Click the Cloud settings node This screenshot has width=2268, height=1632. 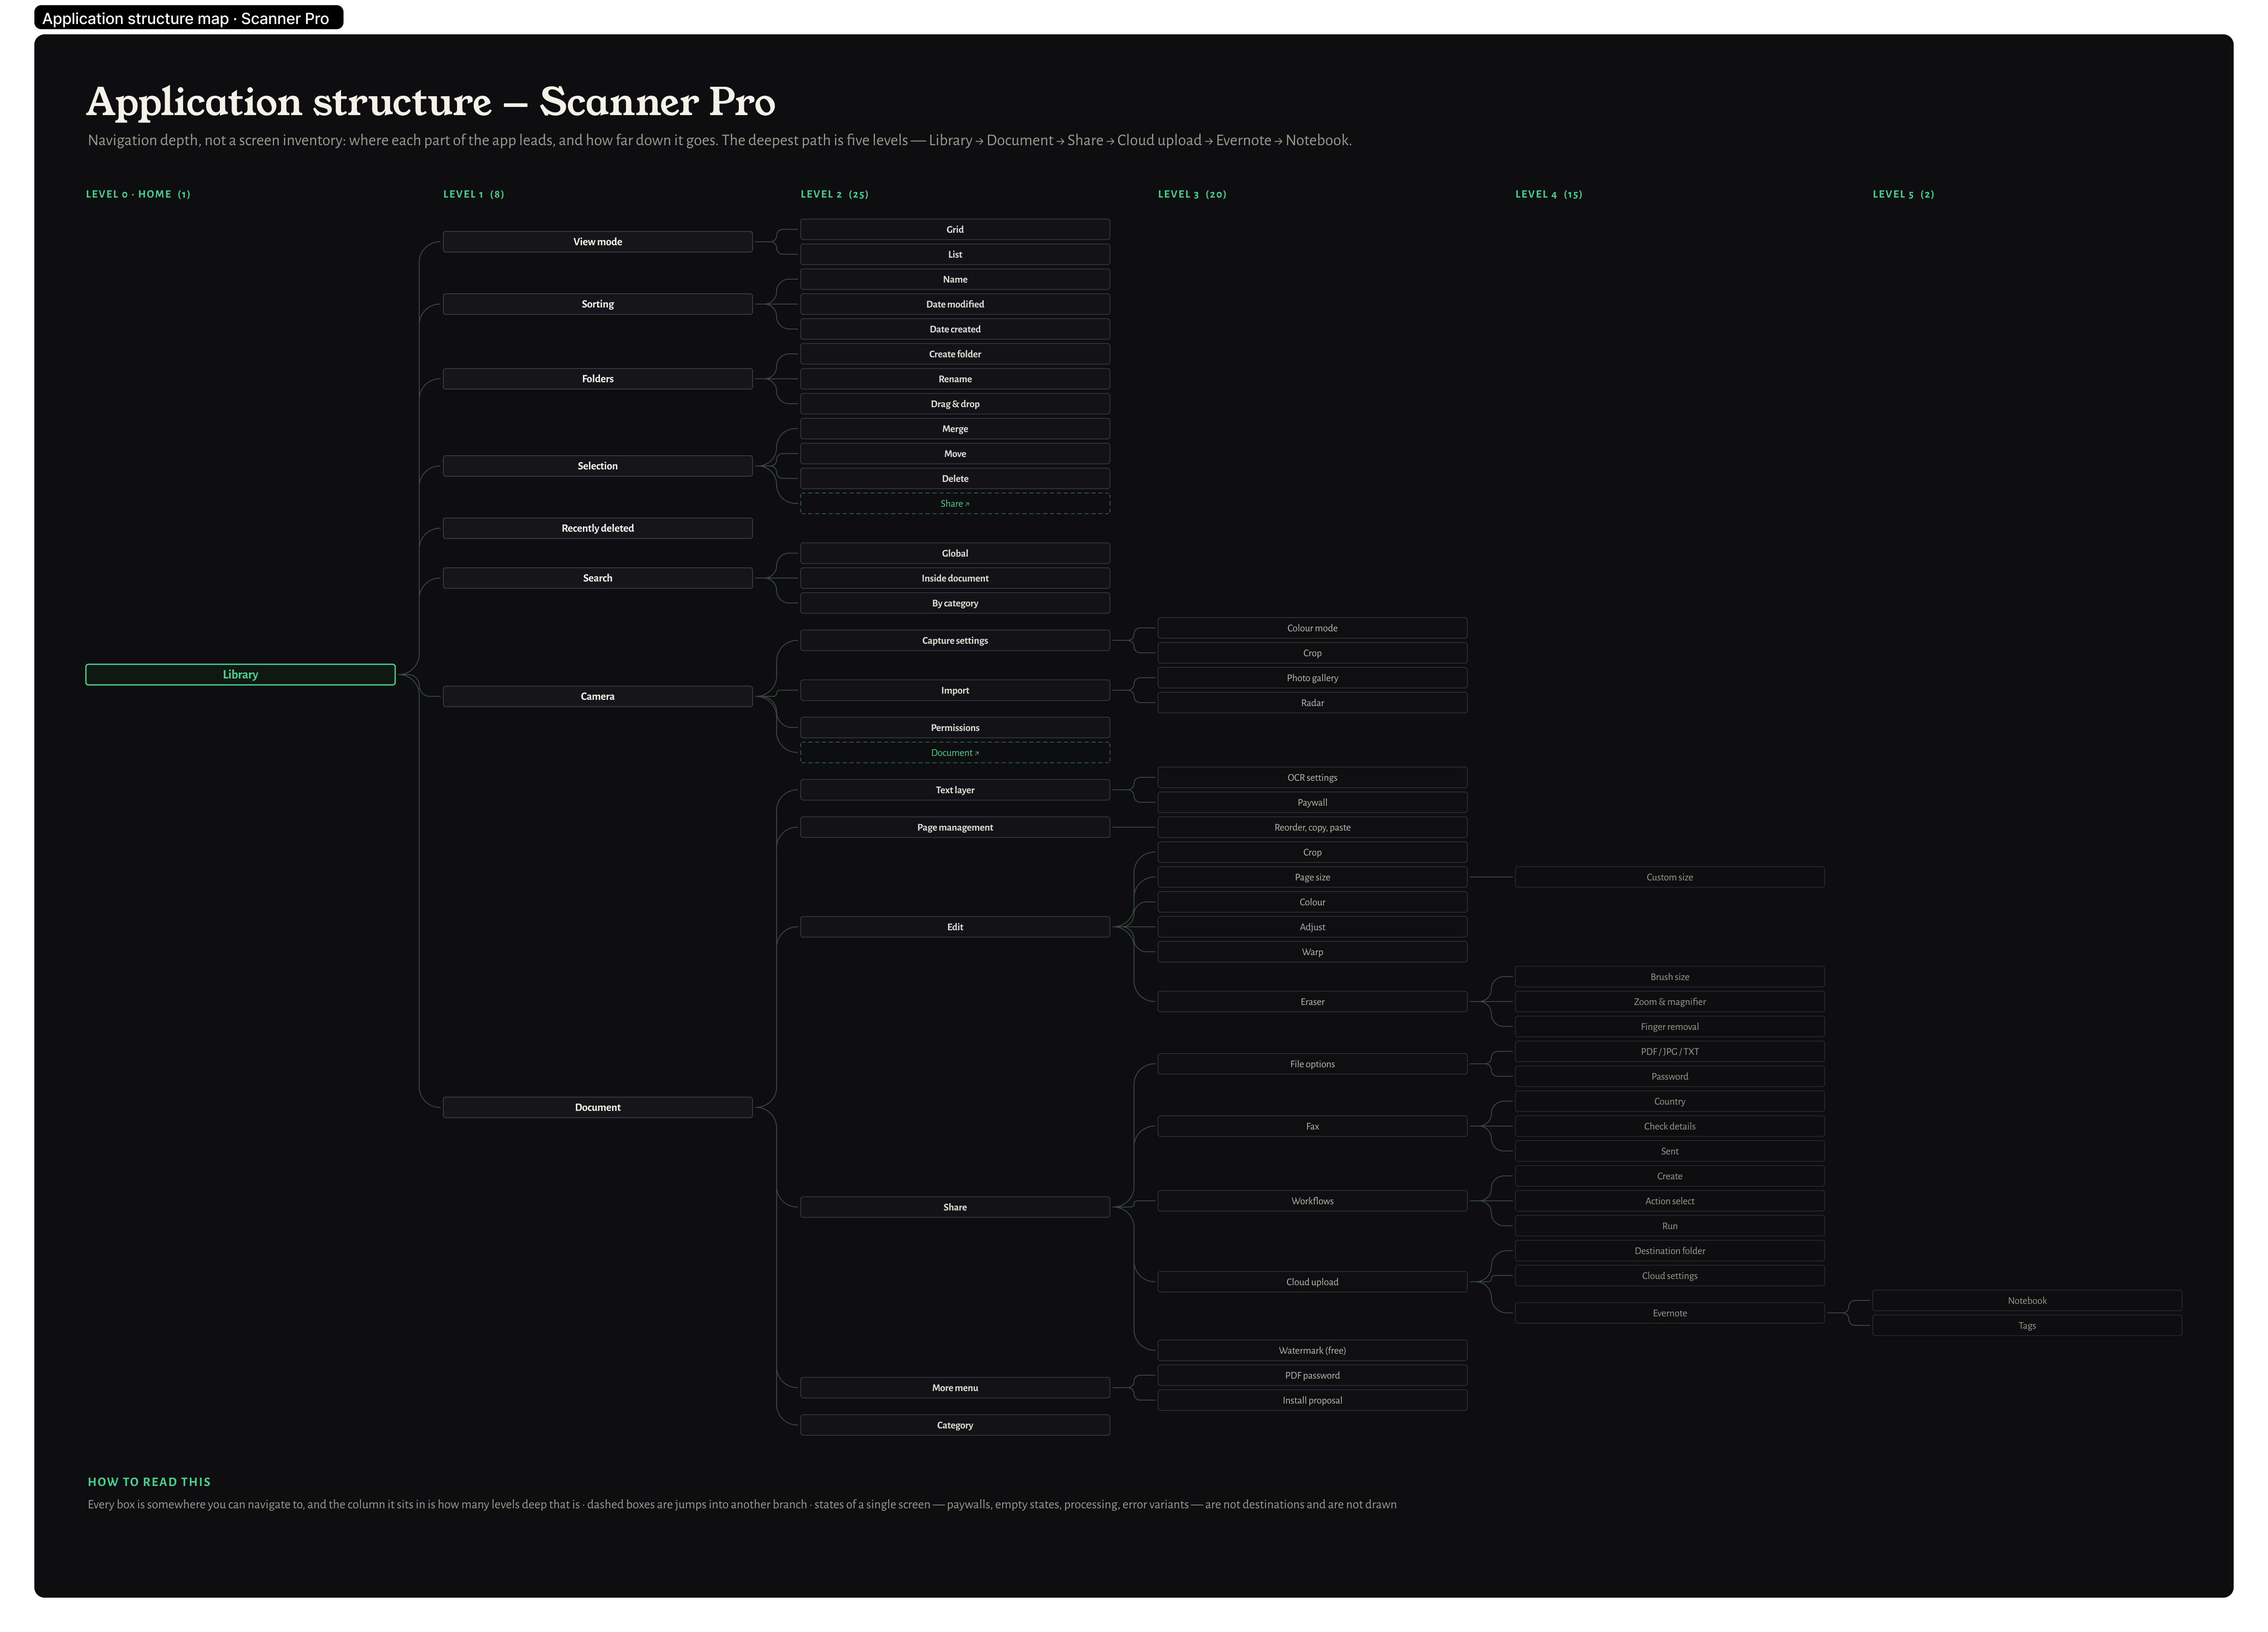(1670, 1276)
